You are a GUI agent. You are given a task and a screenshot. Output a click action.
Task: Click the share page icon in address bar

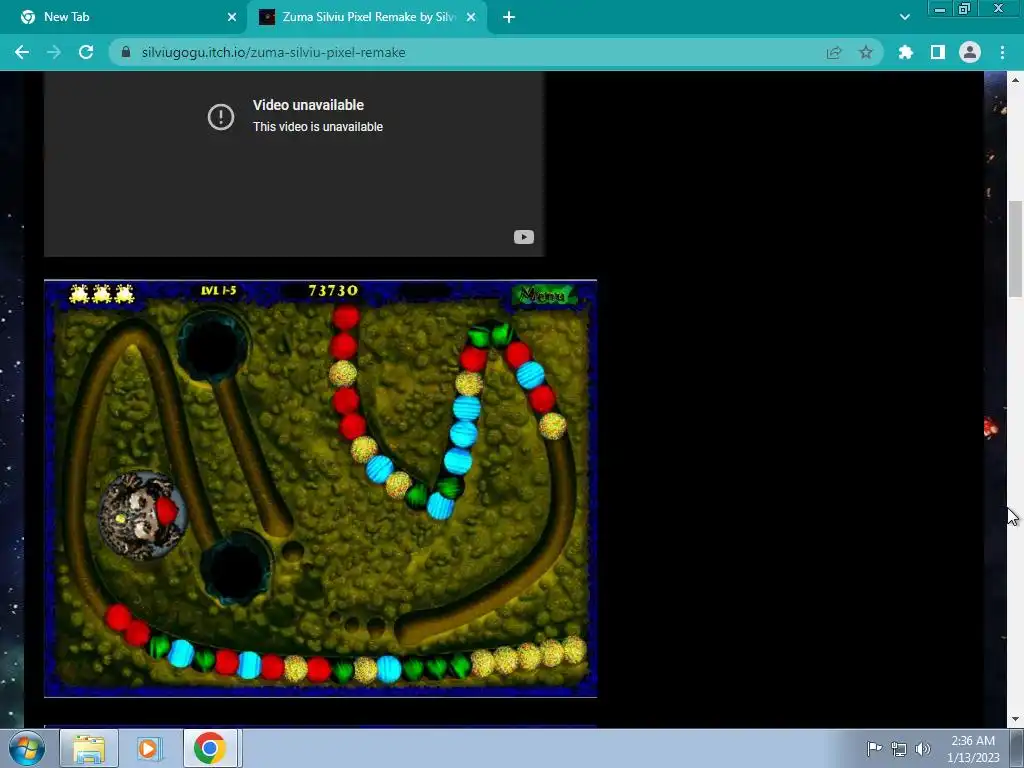coord(834,52)
